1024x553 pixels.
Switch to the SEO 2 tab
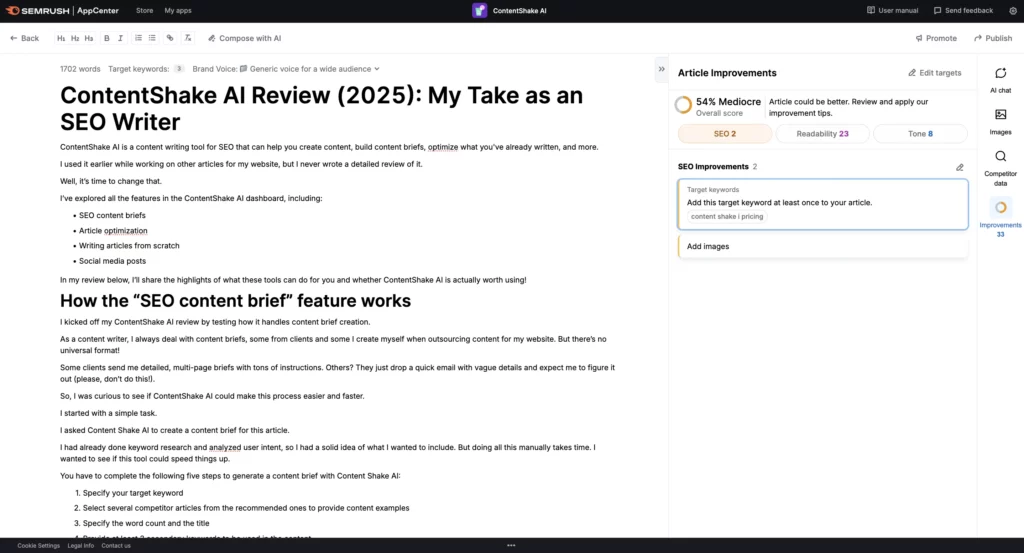click(725, 134)
